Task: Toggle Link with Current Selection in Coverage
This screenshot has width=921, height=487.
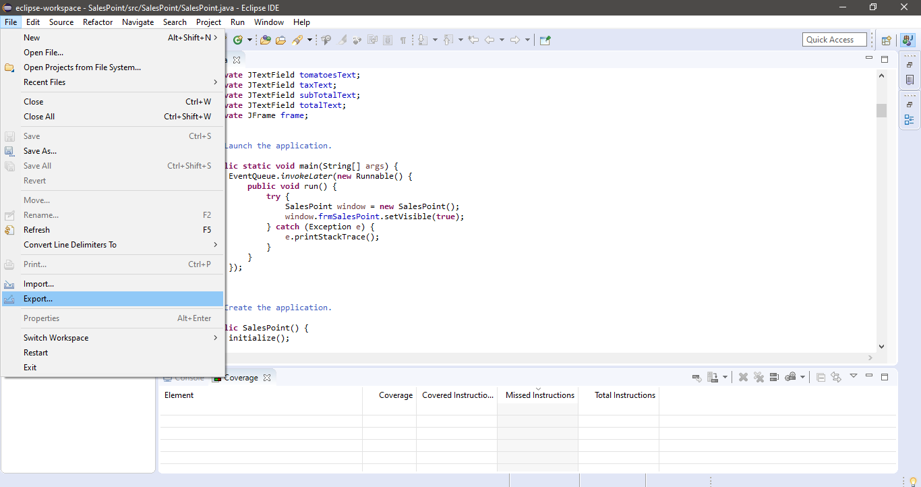Action: click(836, 377)
